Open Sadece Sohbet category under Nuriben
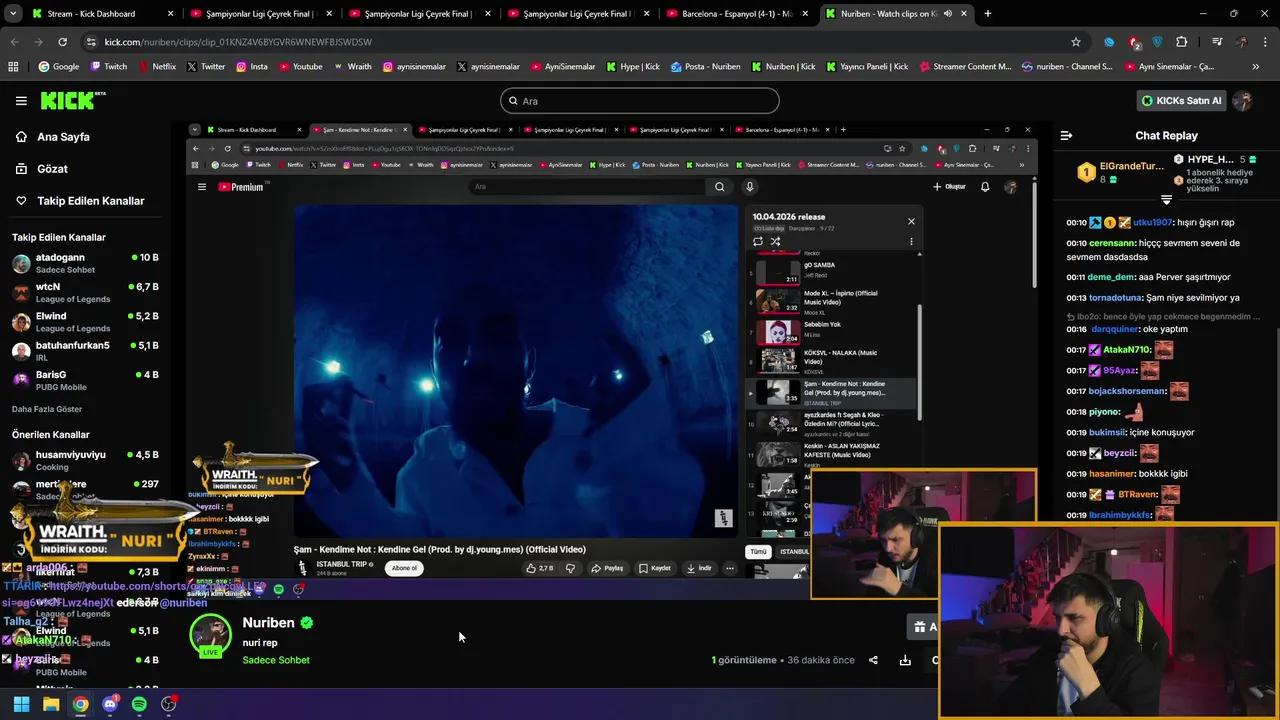This screenshot has width=1280, height=720. (276, 660)
